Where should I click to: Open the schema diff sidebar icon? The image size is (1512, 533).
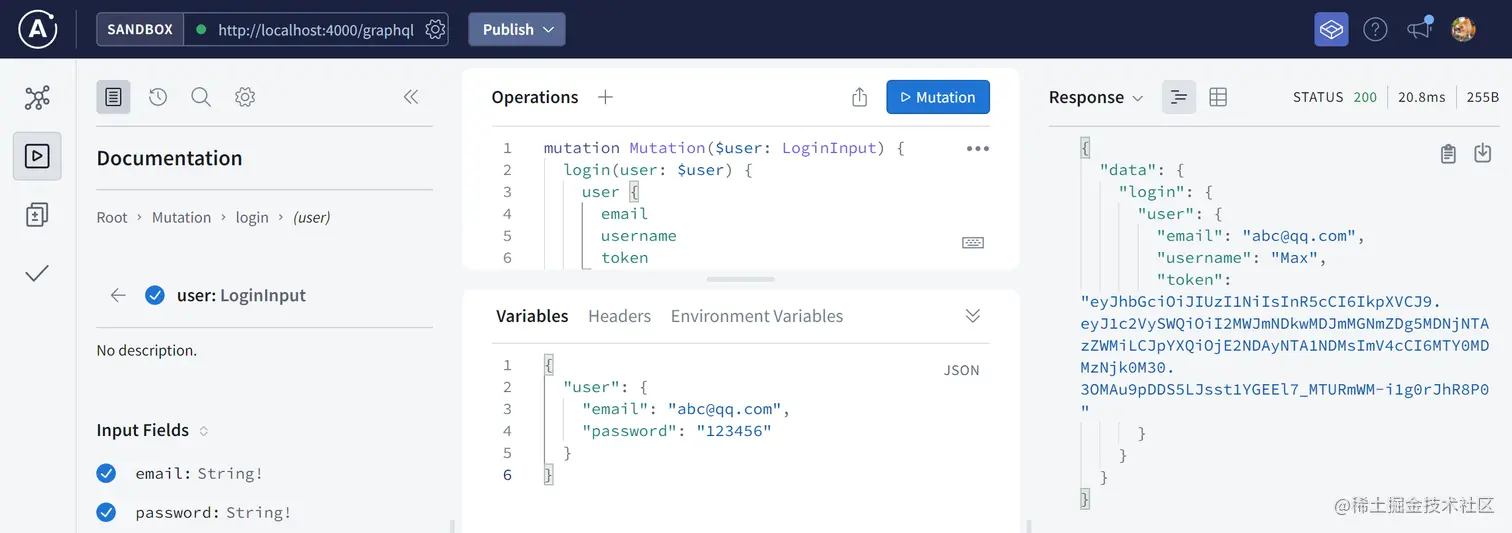coord(37,215)
